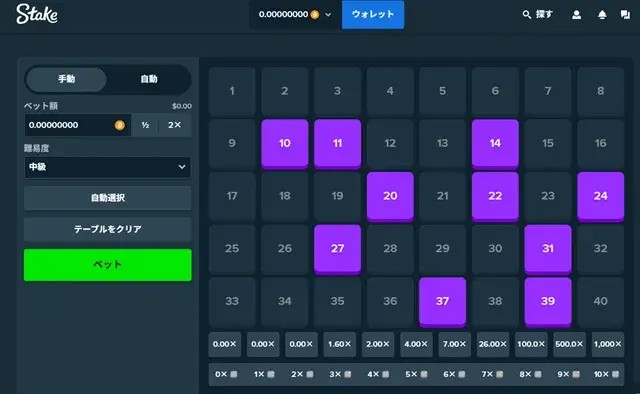Click the bet amount input field
Screen dimensions: 640x394
click(78, 125)
